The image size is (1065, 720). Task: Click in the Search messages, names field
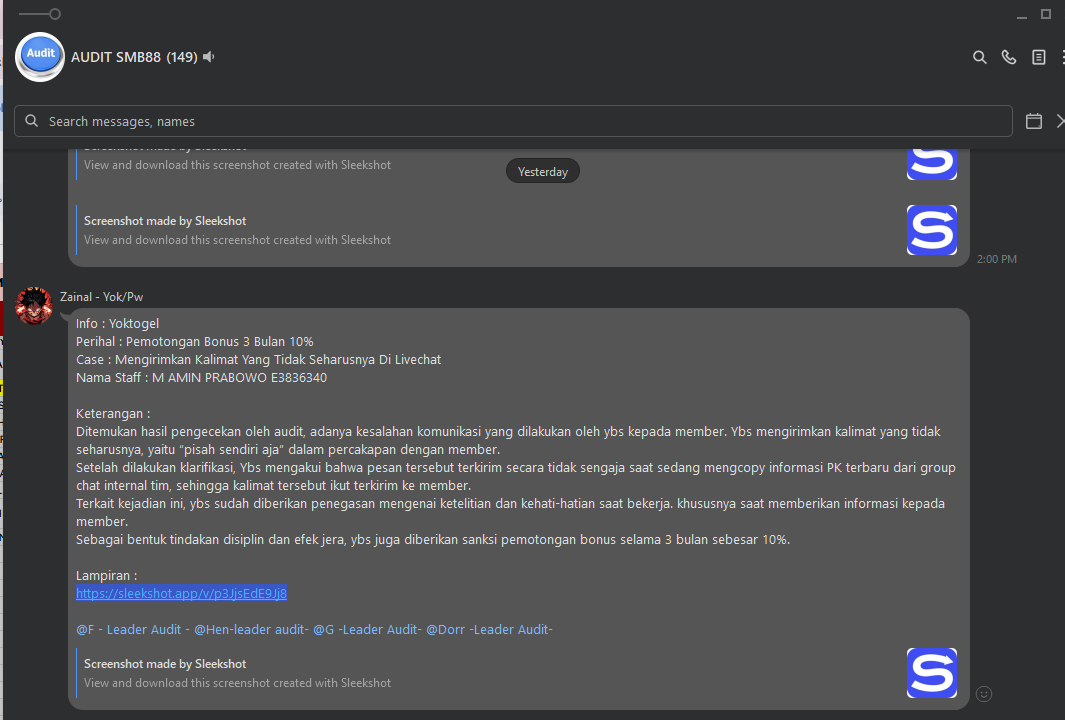(513, 122)
